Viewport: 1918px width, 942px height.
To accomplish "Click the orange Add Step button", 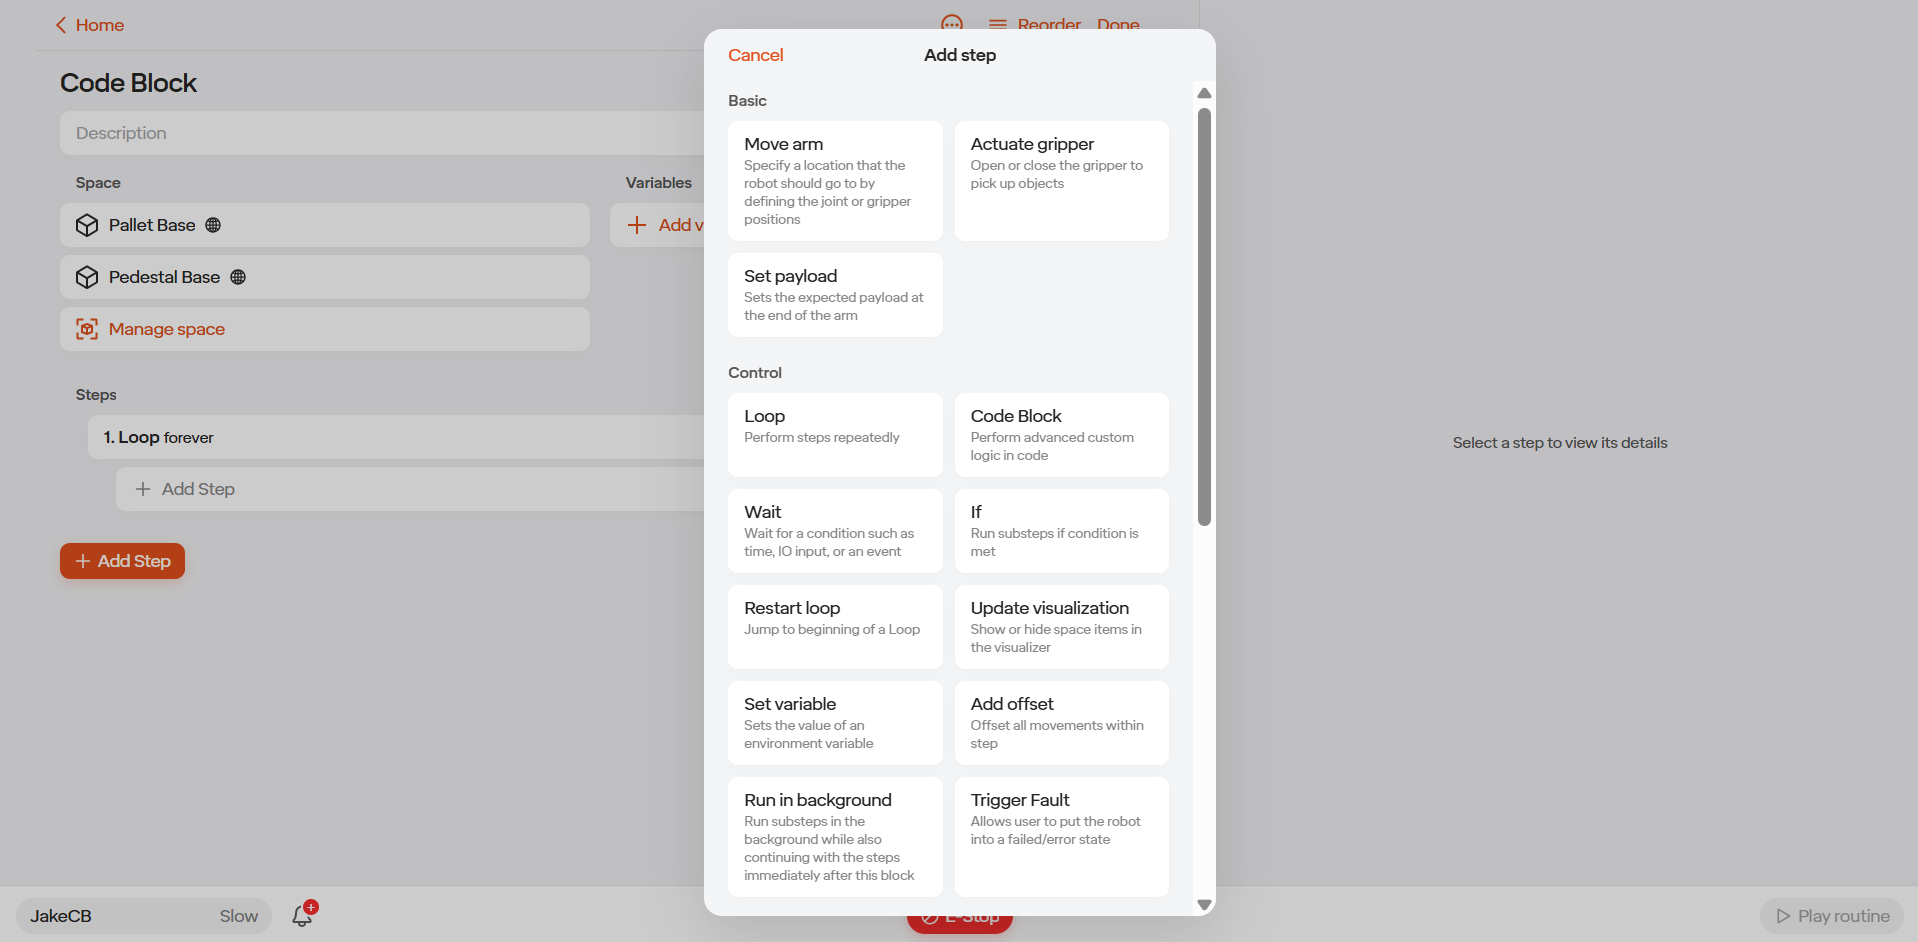I will 122,561.
